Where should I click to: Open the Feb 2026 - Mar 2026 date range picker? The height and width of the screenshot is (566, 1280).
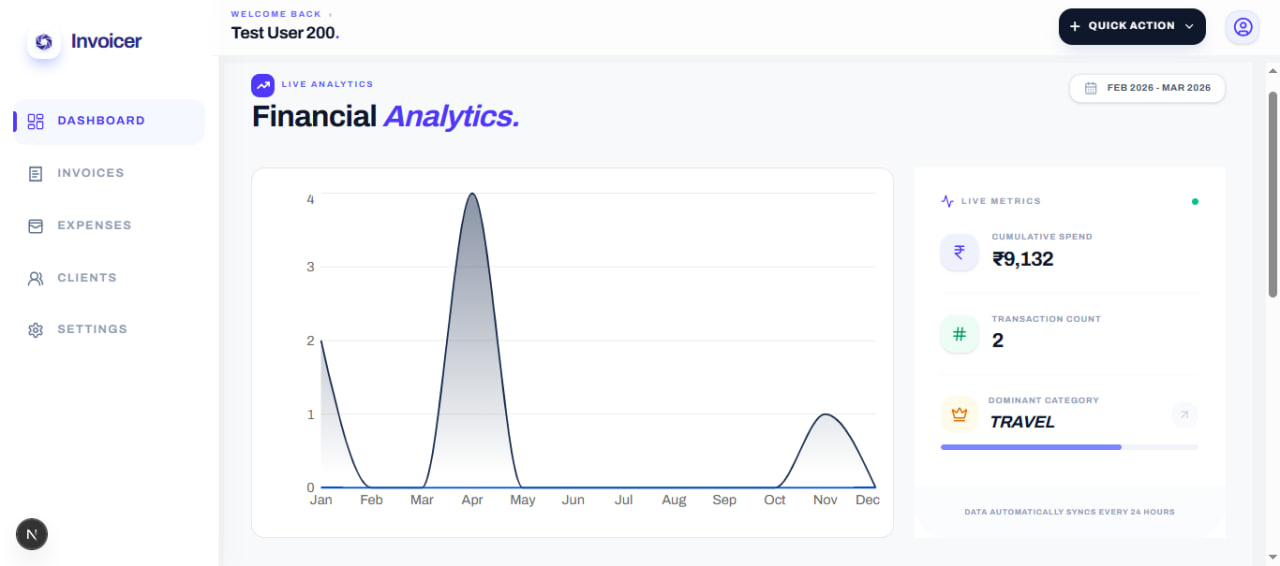1147,88
